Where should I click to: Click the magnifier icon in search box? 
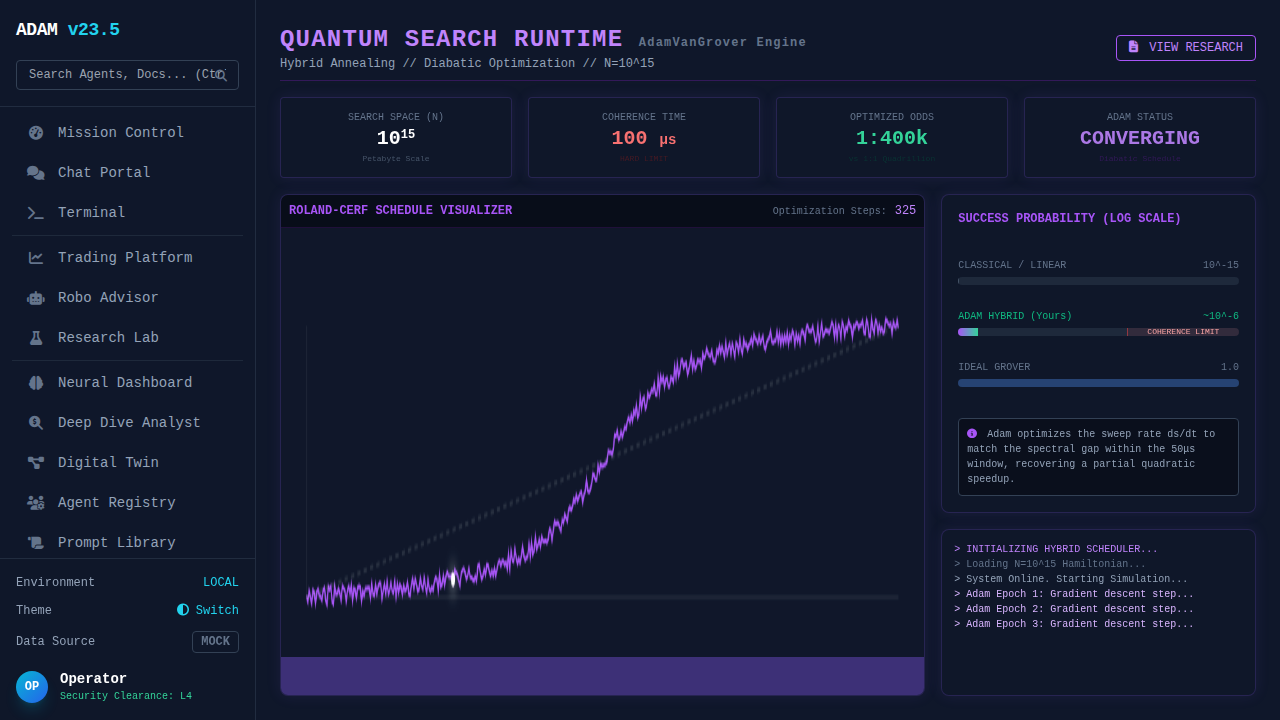point(221,75)
